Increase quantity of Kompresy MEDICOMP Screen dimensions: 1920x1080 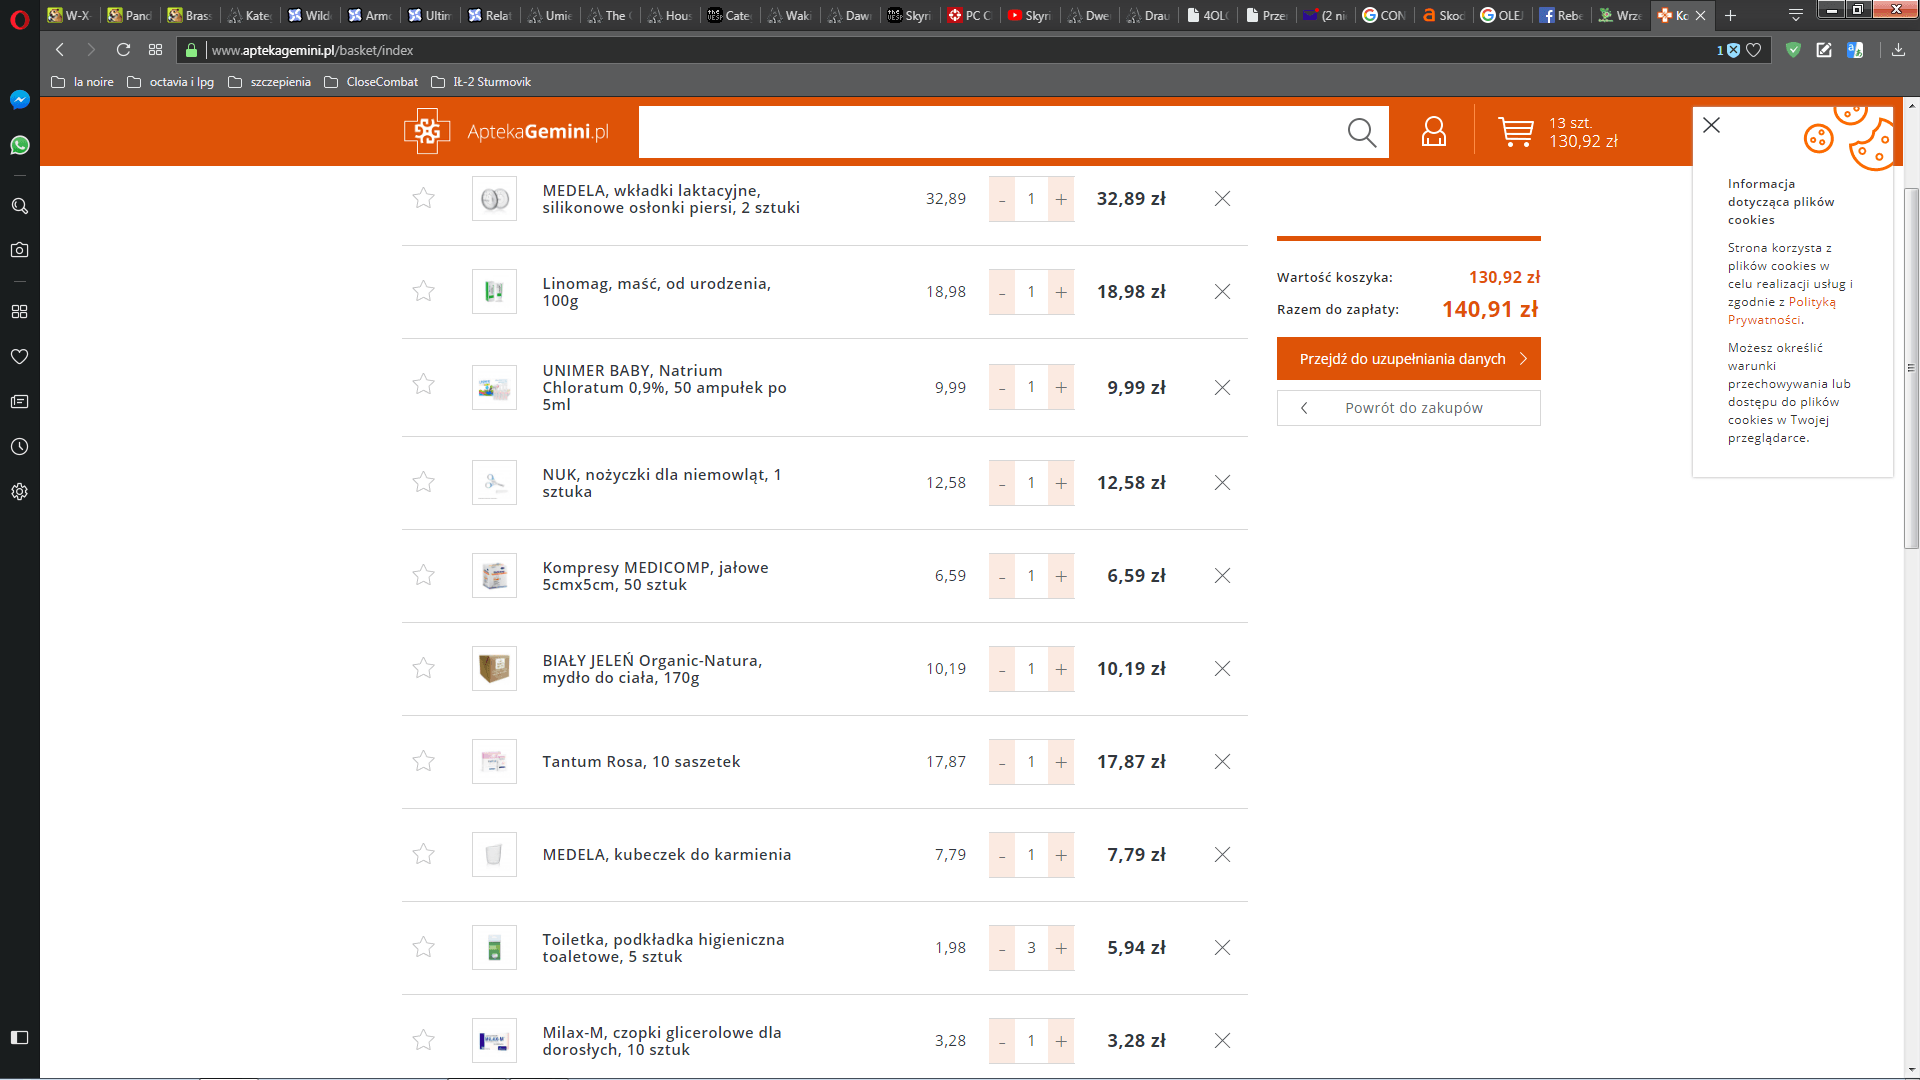pyautogui.click(x=1061, y=576)
